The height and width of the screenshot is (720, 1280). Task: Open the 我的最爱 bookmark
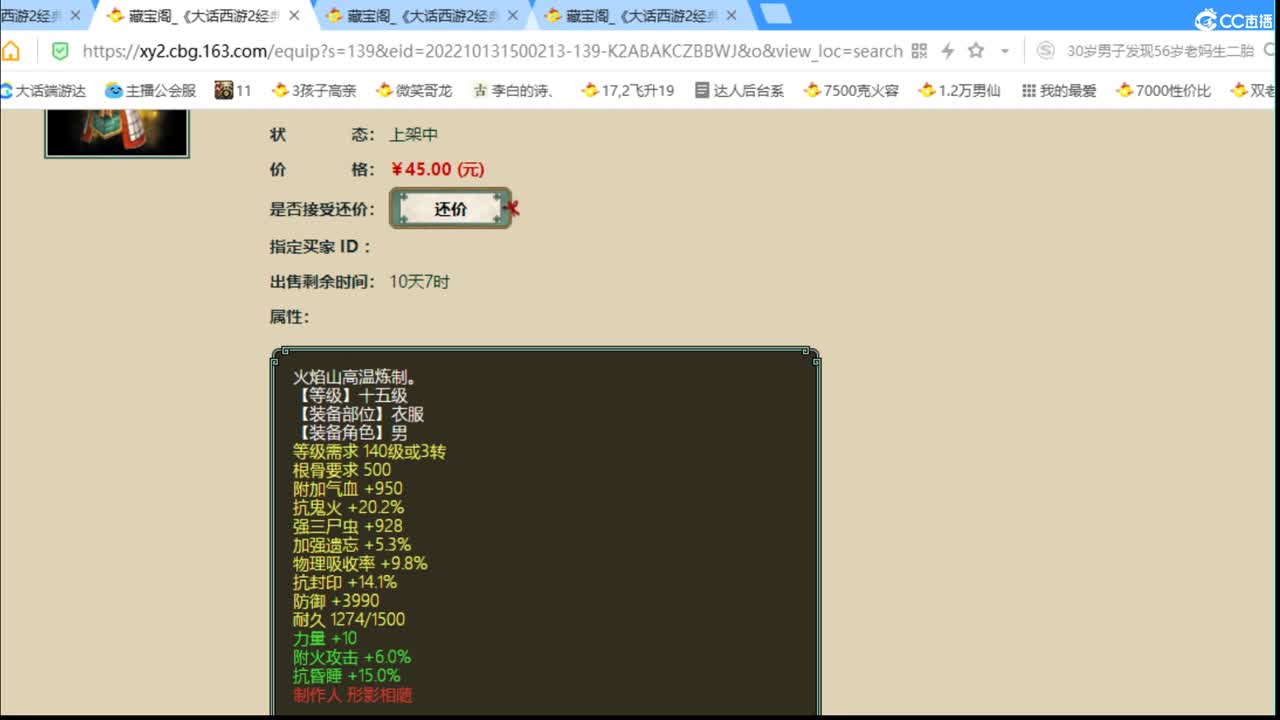[x=1059, y=90]
